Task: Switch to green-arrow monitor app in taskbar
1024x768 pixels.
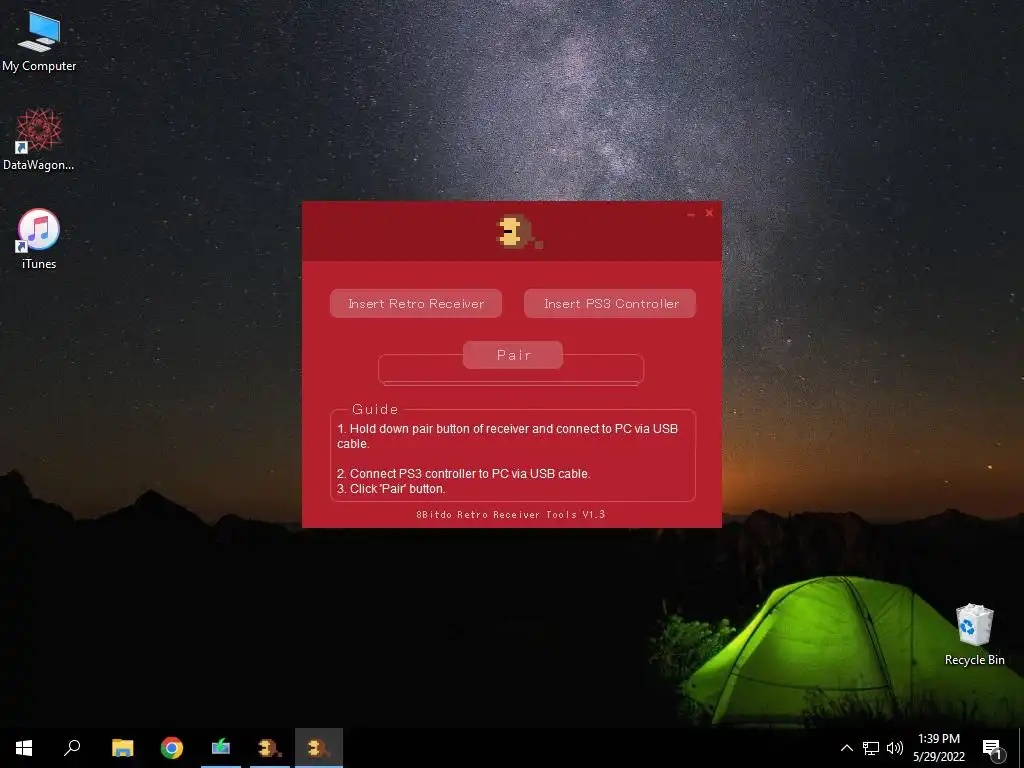Action: (x=221, y=748)
